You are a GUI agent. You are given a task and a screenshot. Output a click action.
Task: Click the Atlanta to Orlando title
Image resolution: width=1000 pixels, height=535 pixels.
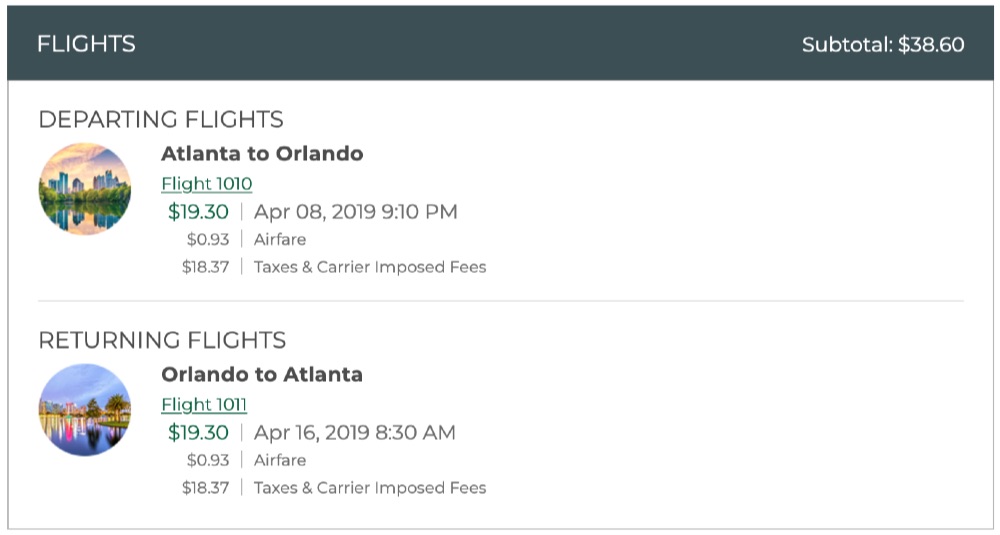(262, 154)
